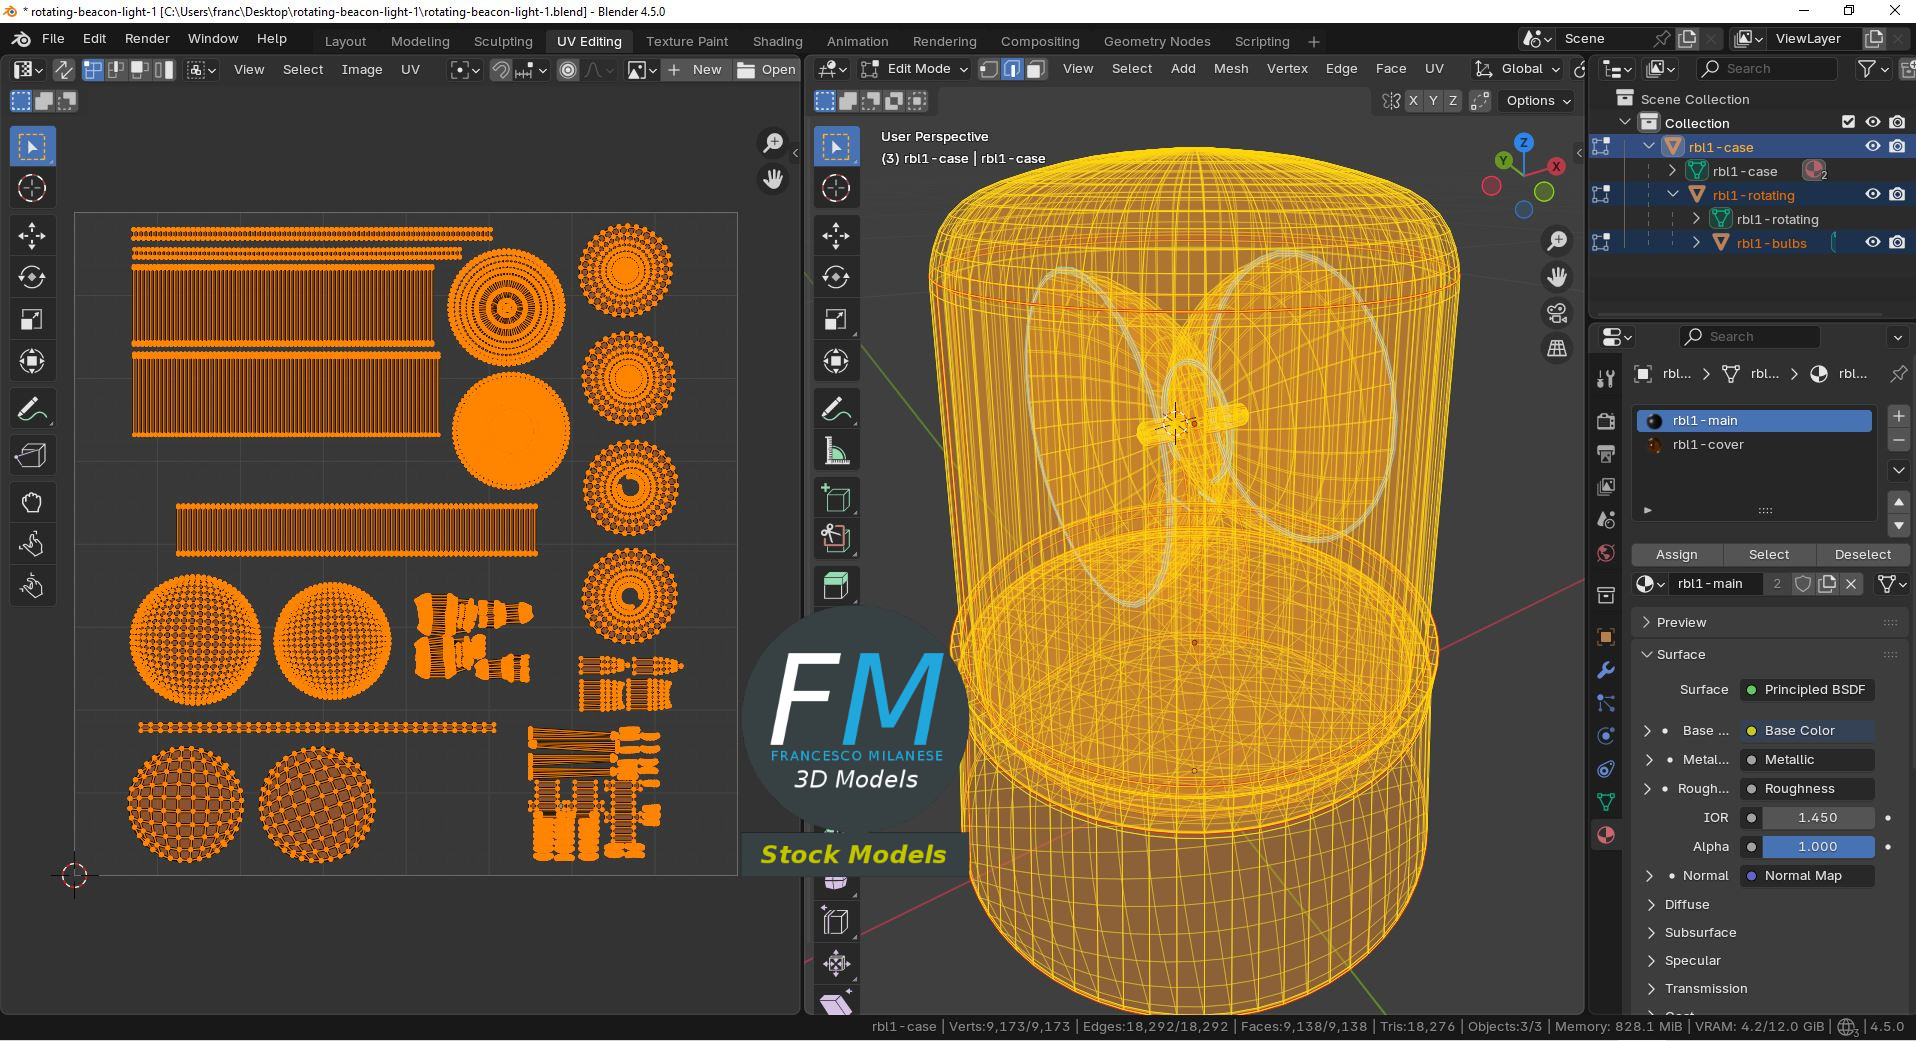Switch to edge select mode in 3D viewport
Image resolution: width=1916 pixels, height=1041 pixels.
(x=1012, y=69)
